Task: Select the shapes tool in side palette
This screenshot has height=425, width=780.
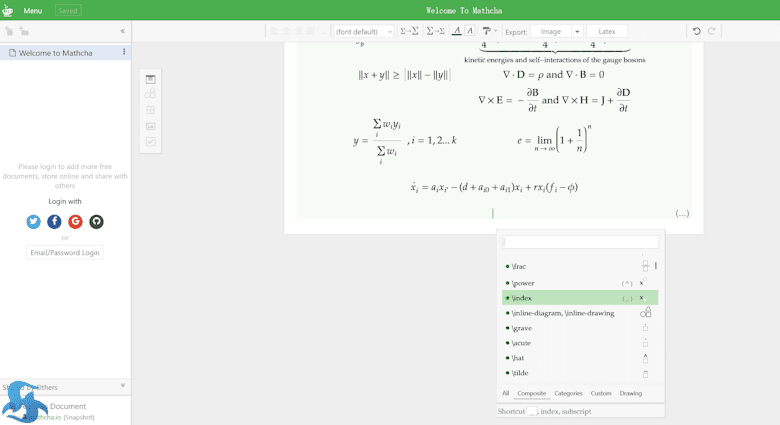Action: pyautogui.click(x=150, y=94)
